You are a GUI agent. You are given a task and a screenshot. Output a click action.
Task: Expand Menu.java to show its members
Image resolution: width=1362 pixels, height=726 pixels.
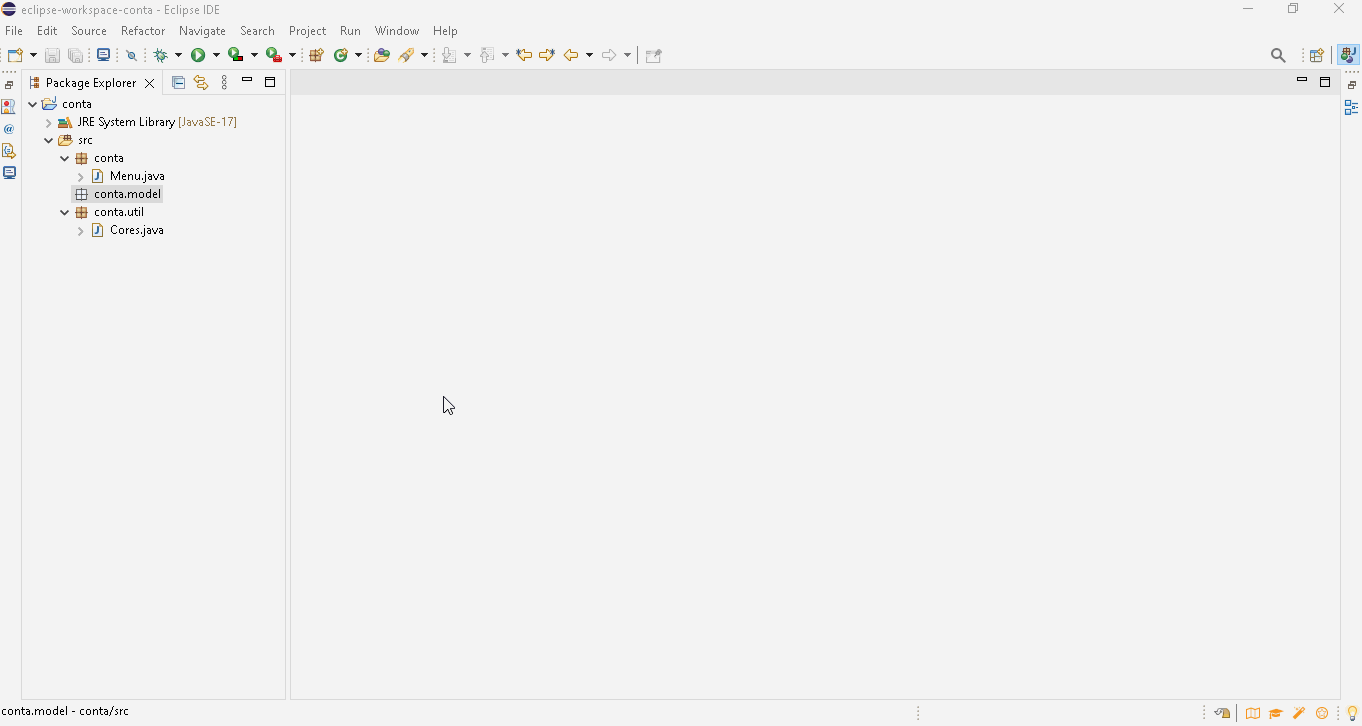(80, 176)
